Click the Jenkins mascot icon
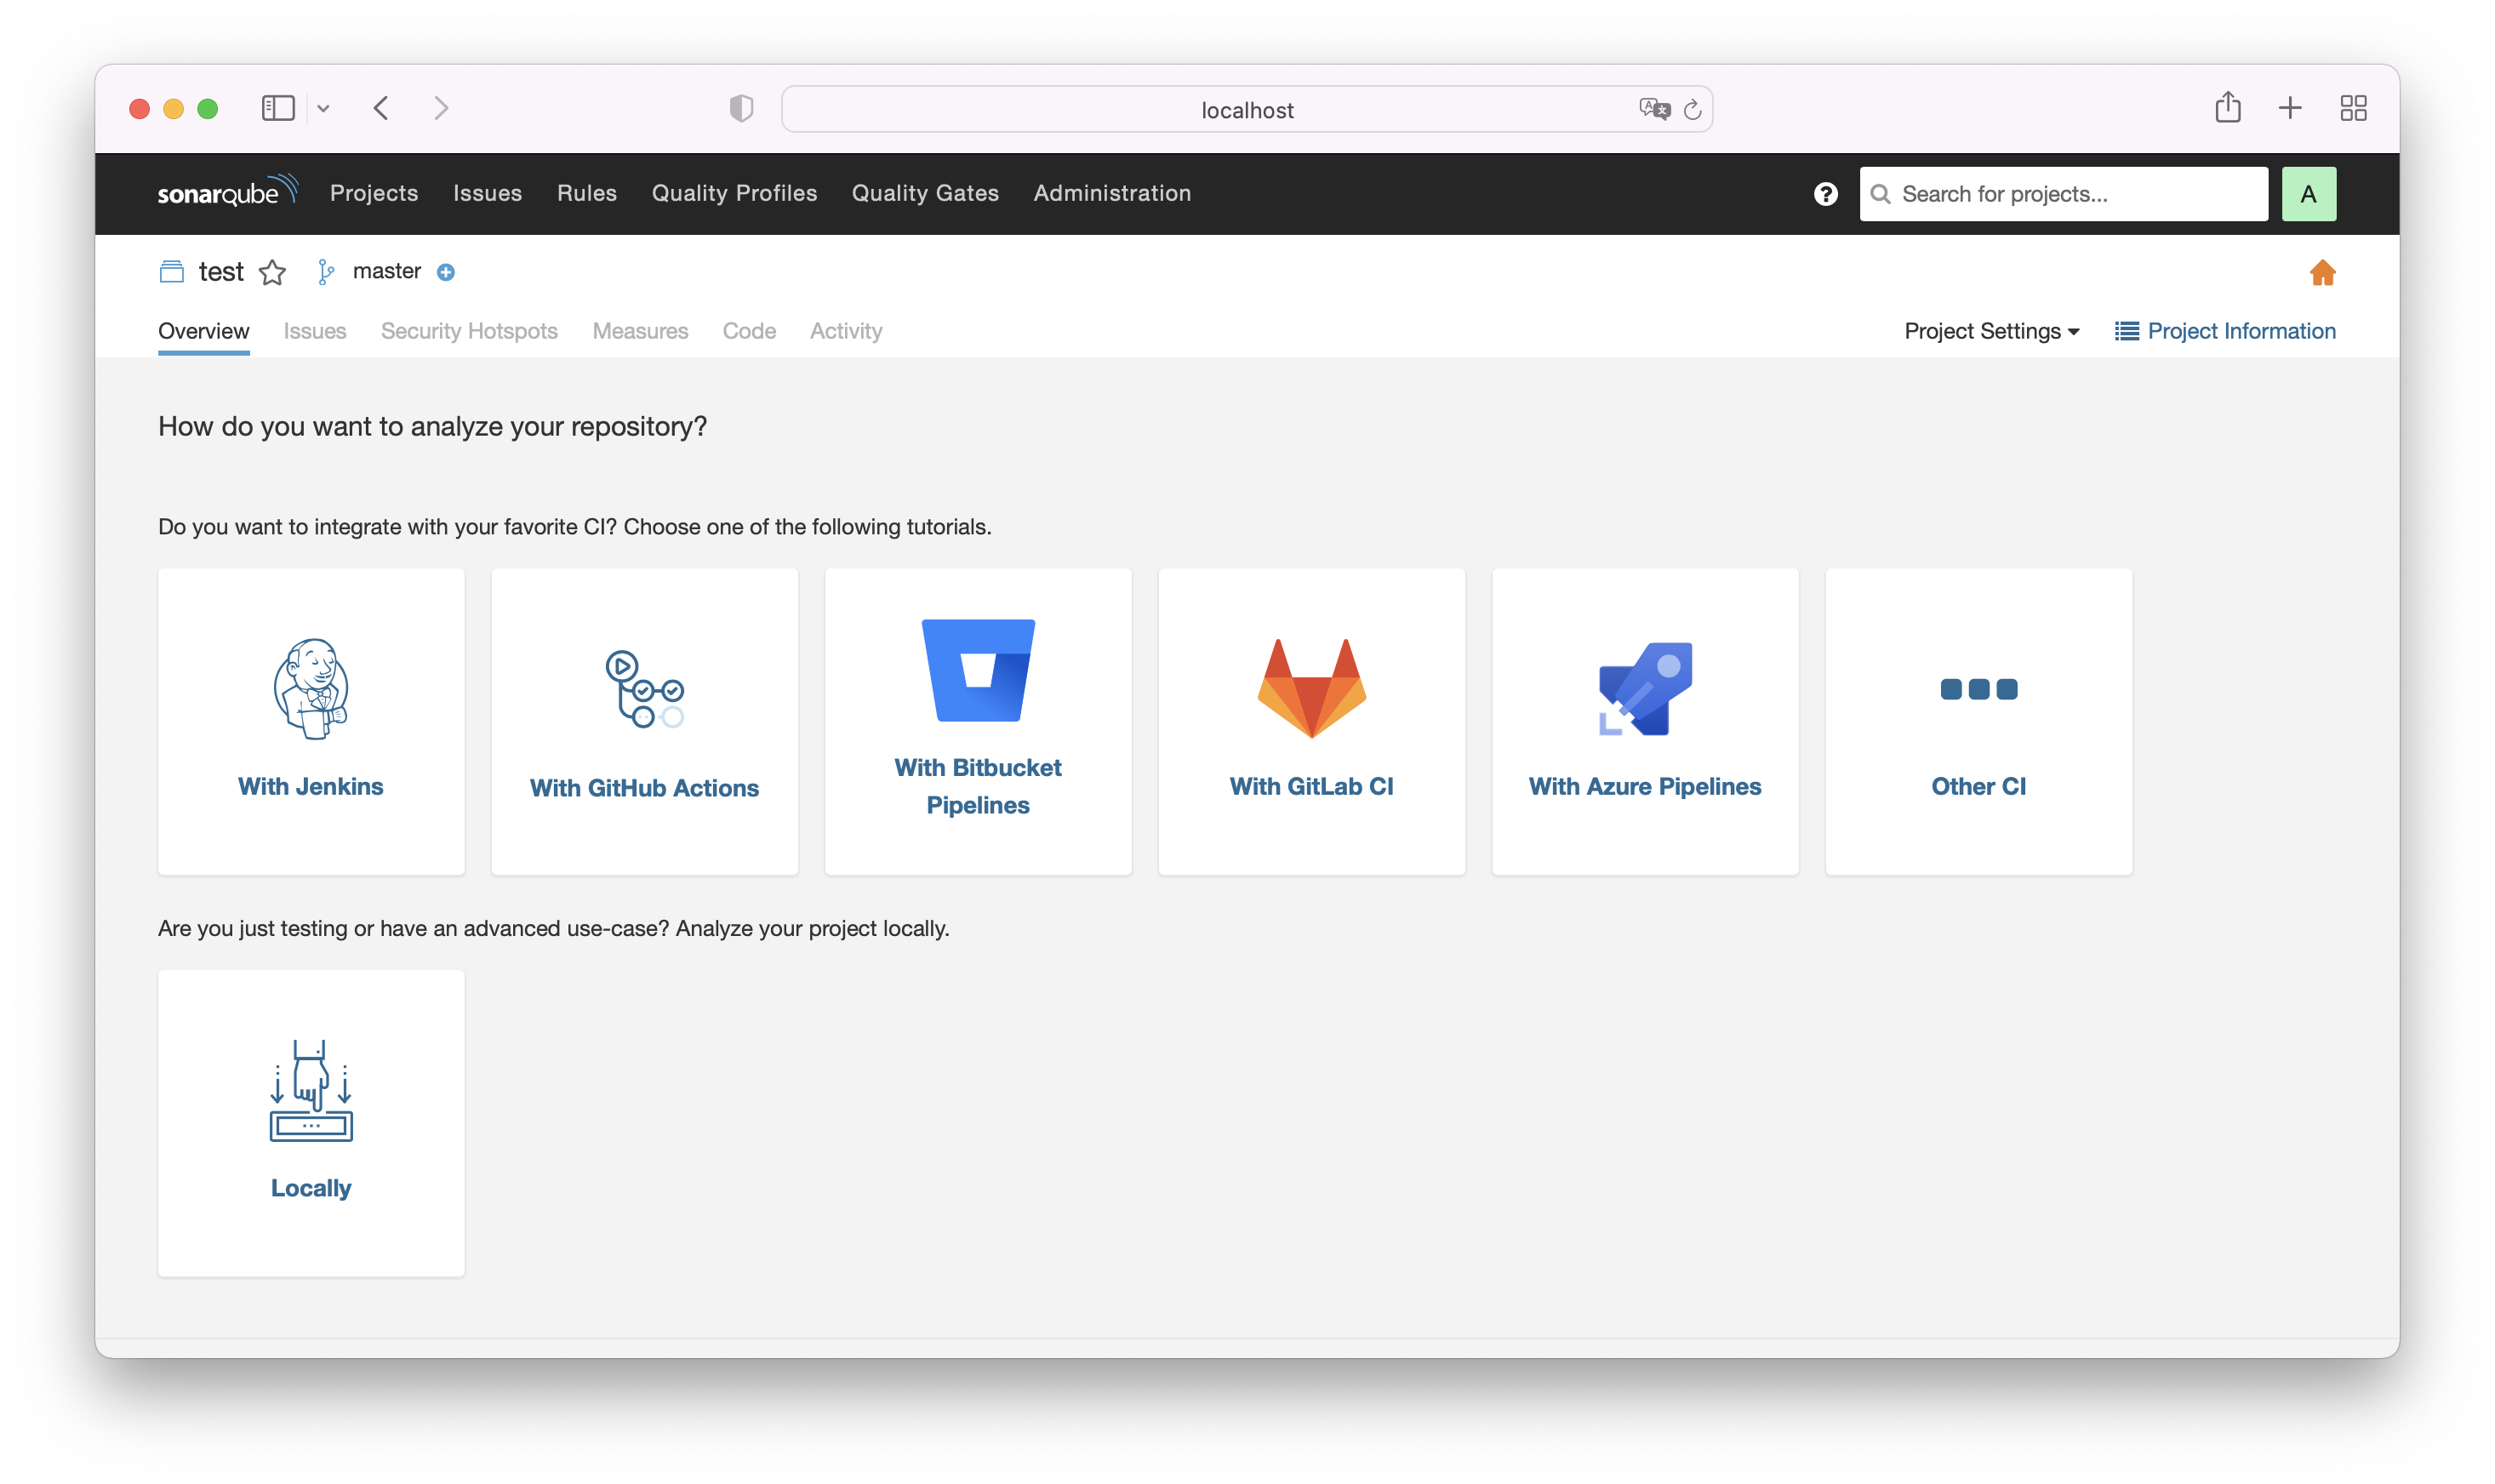Screen dimensions: 2495x1484 pos(311,688)
